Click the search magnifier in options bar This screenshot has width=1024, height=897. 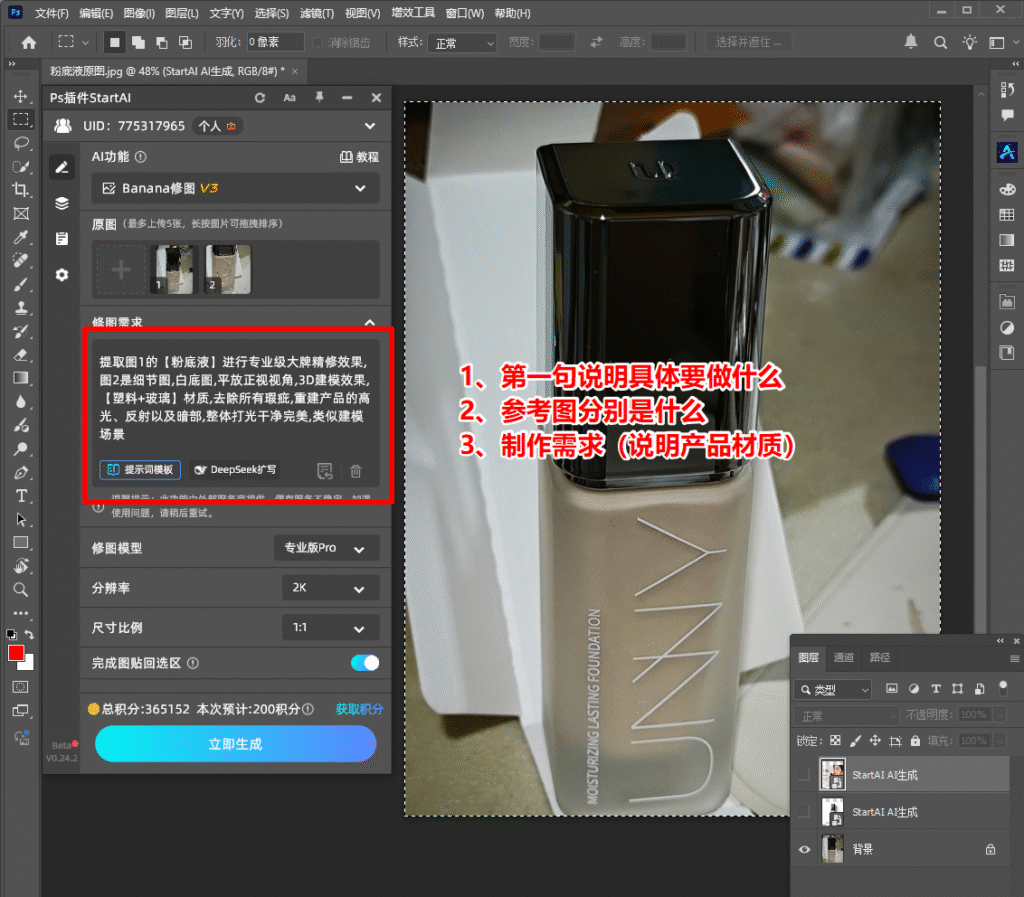point(940,42)
